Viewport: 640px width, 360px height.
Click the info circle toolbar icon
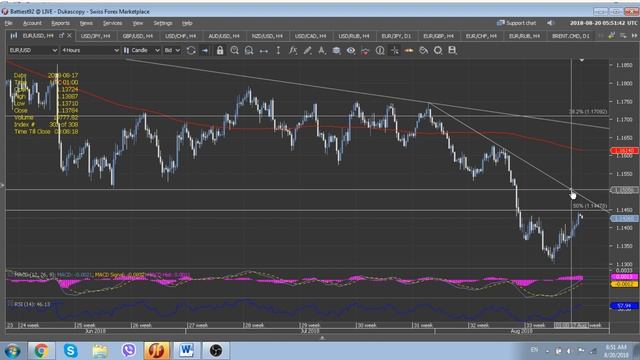(x=380, y=50)
